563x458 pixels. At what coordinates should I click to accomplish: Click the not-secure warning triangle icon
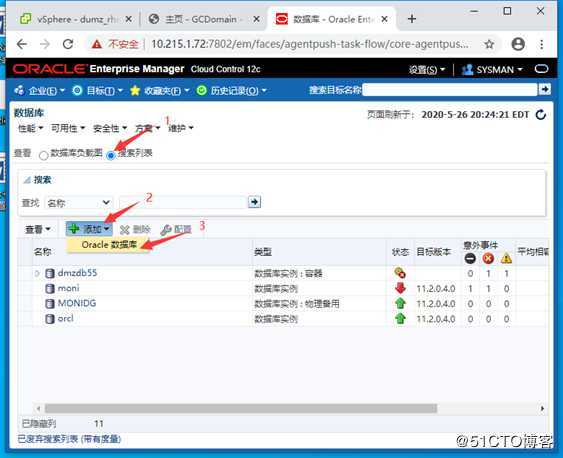pos(97,44)
